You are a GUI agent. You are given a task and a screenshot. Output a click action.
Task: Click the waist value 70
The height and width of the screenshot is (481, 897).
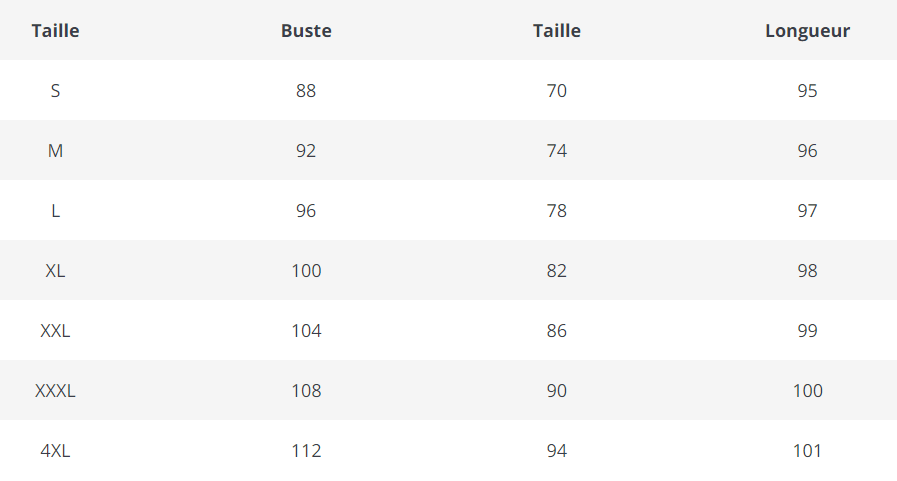557,91
